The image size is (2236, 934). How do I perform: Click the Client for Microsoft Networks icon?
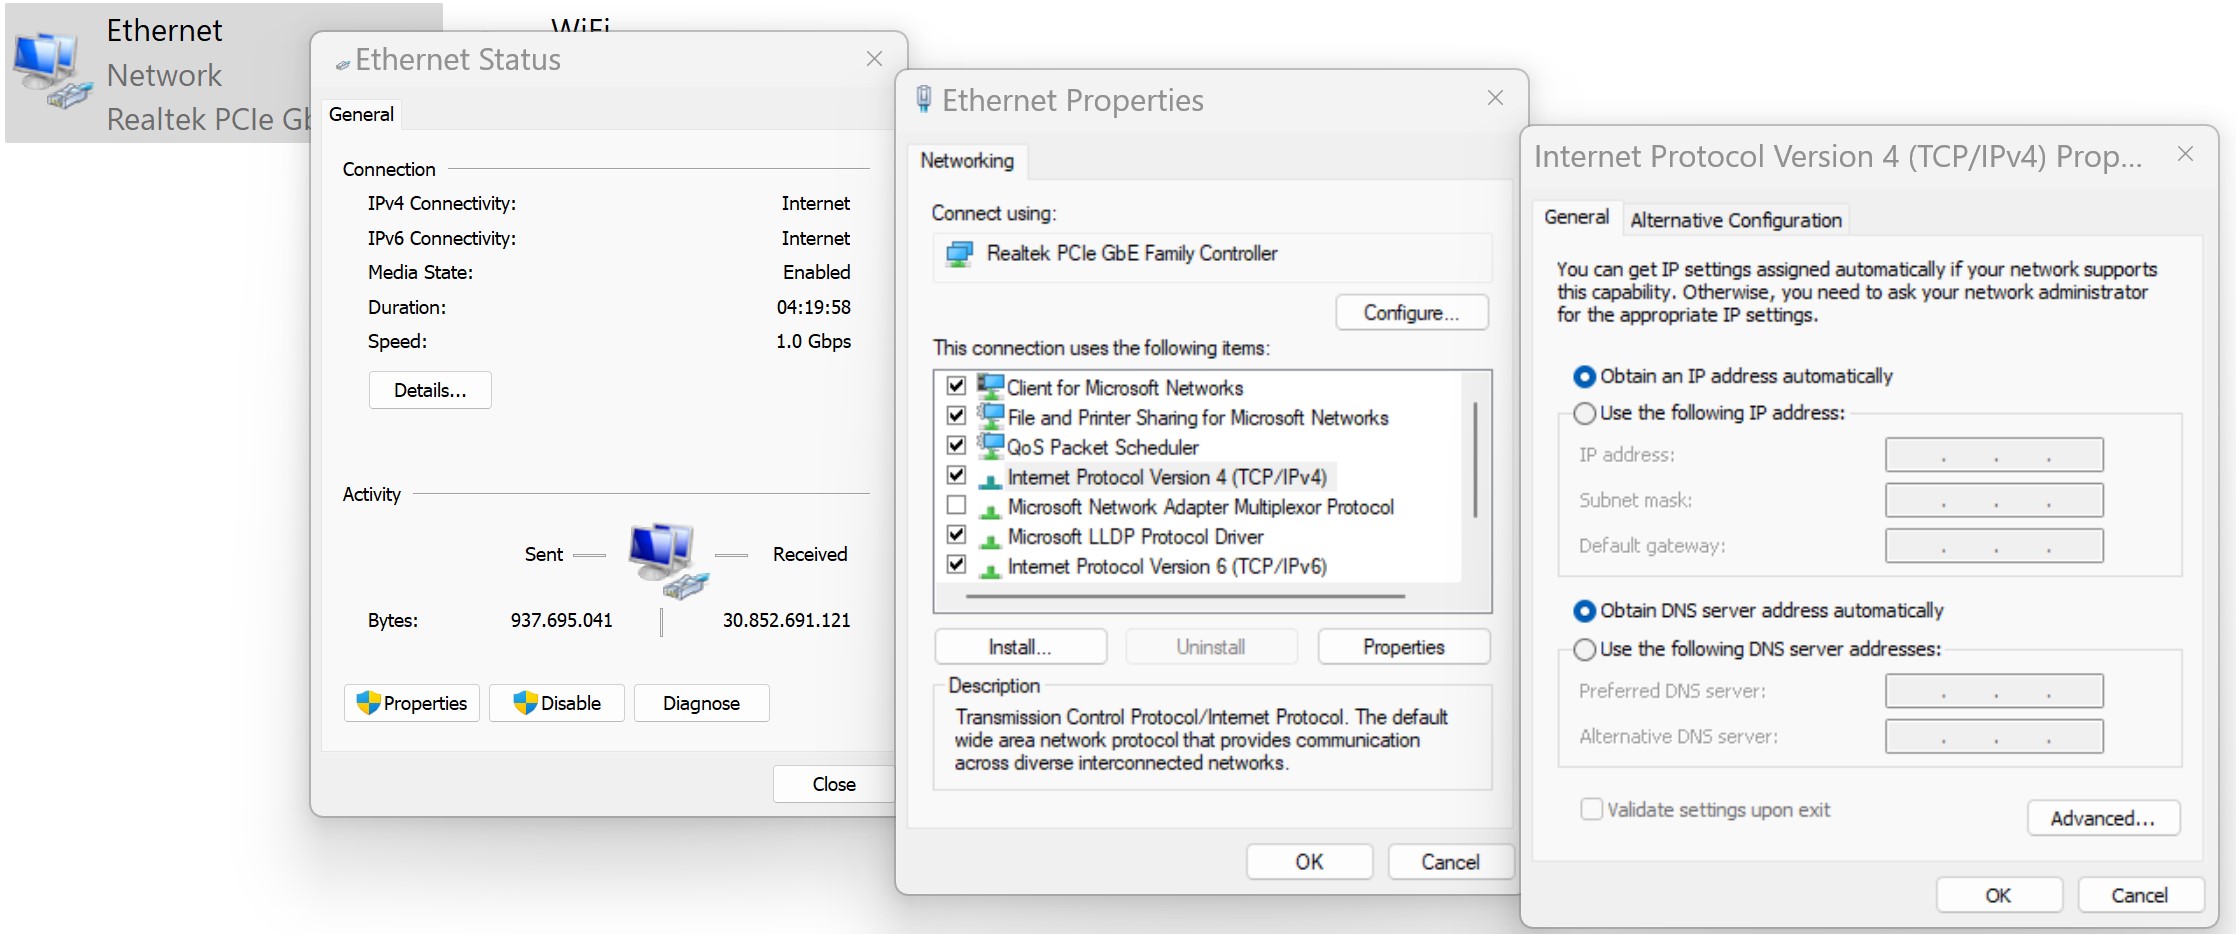(x=990, y=387)
